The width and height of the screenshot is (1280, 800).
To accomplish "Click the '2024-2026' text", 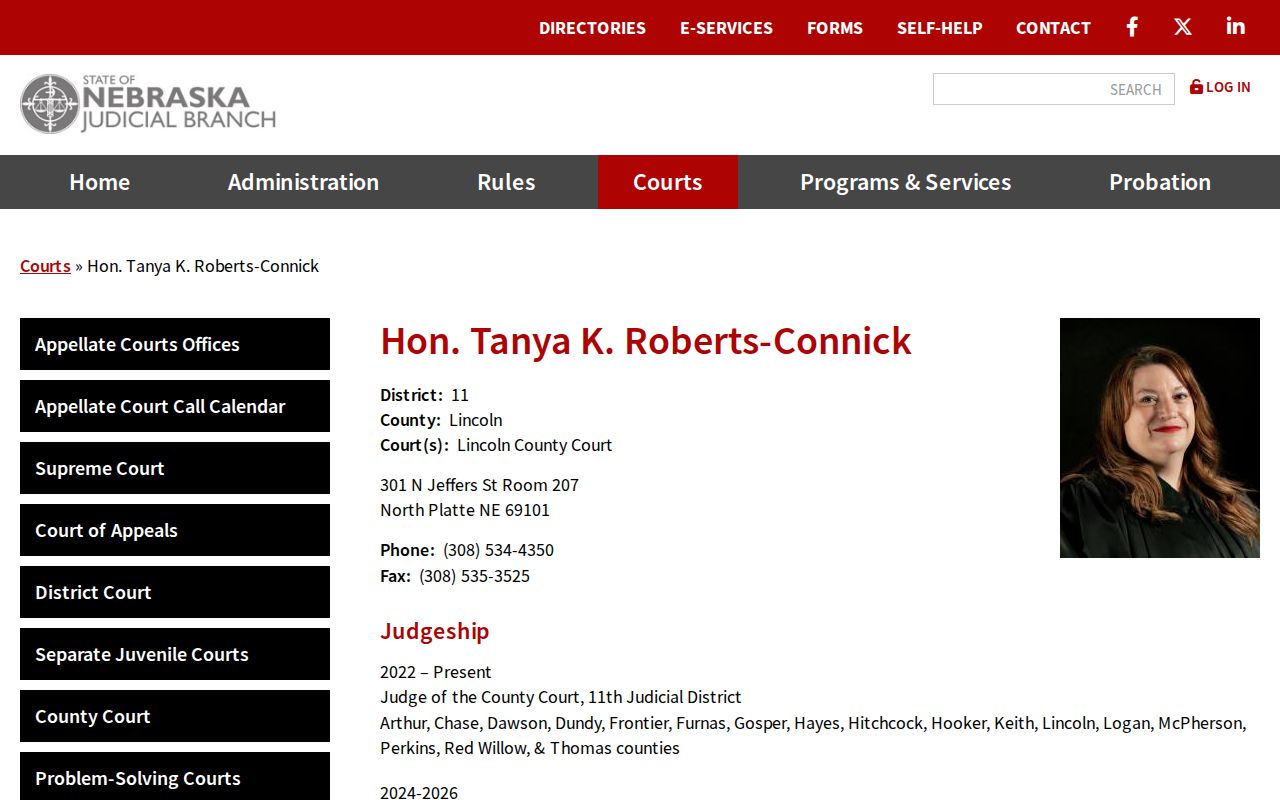I will [419, 792].
